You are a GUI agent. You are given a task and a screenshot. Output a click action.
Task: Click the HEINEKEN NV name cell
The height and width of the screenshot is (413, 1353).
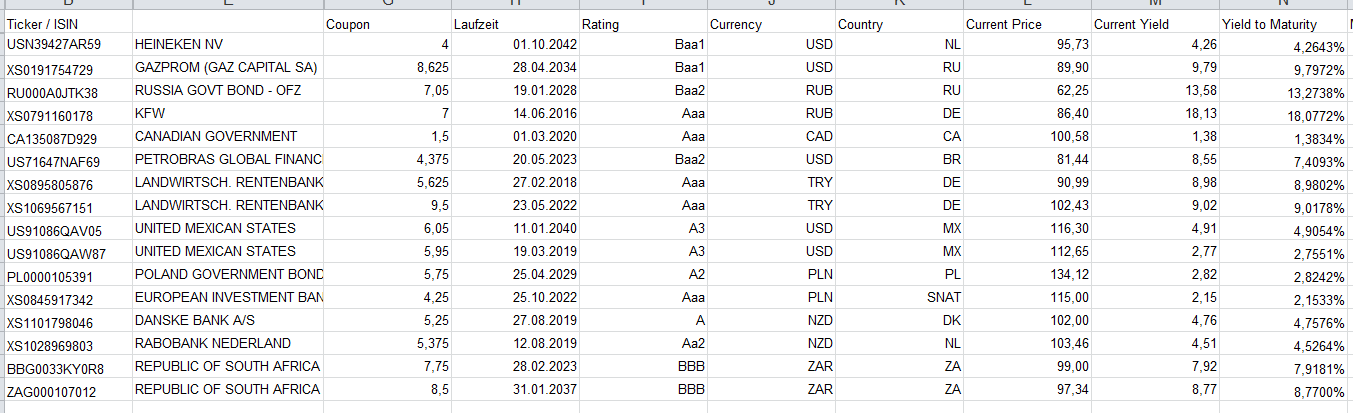click(x=227, y=45)
